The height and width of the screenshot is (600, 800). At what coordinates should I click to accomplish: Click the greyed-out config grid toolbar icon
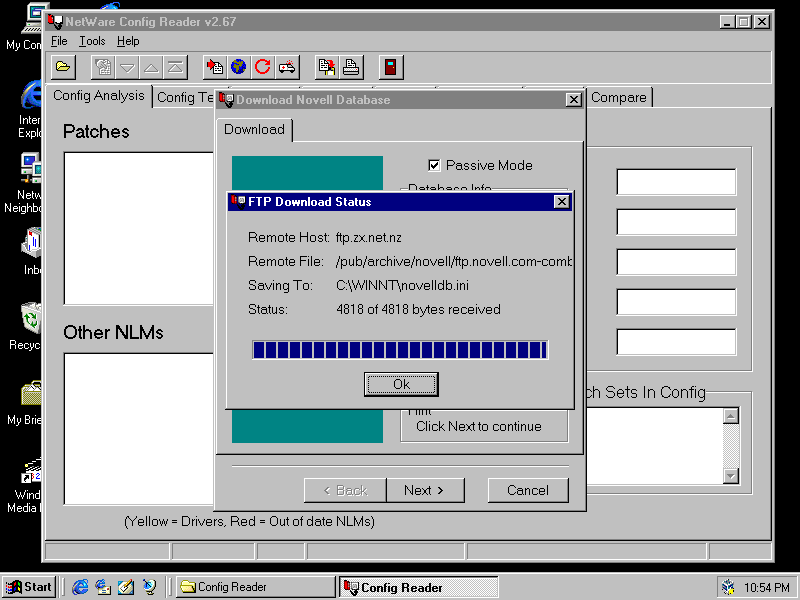click(x=103, y=67)
